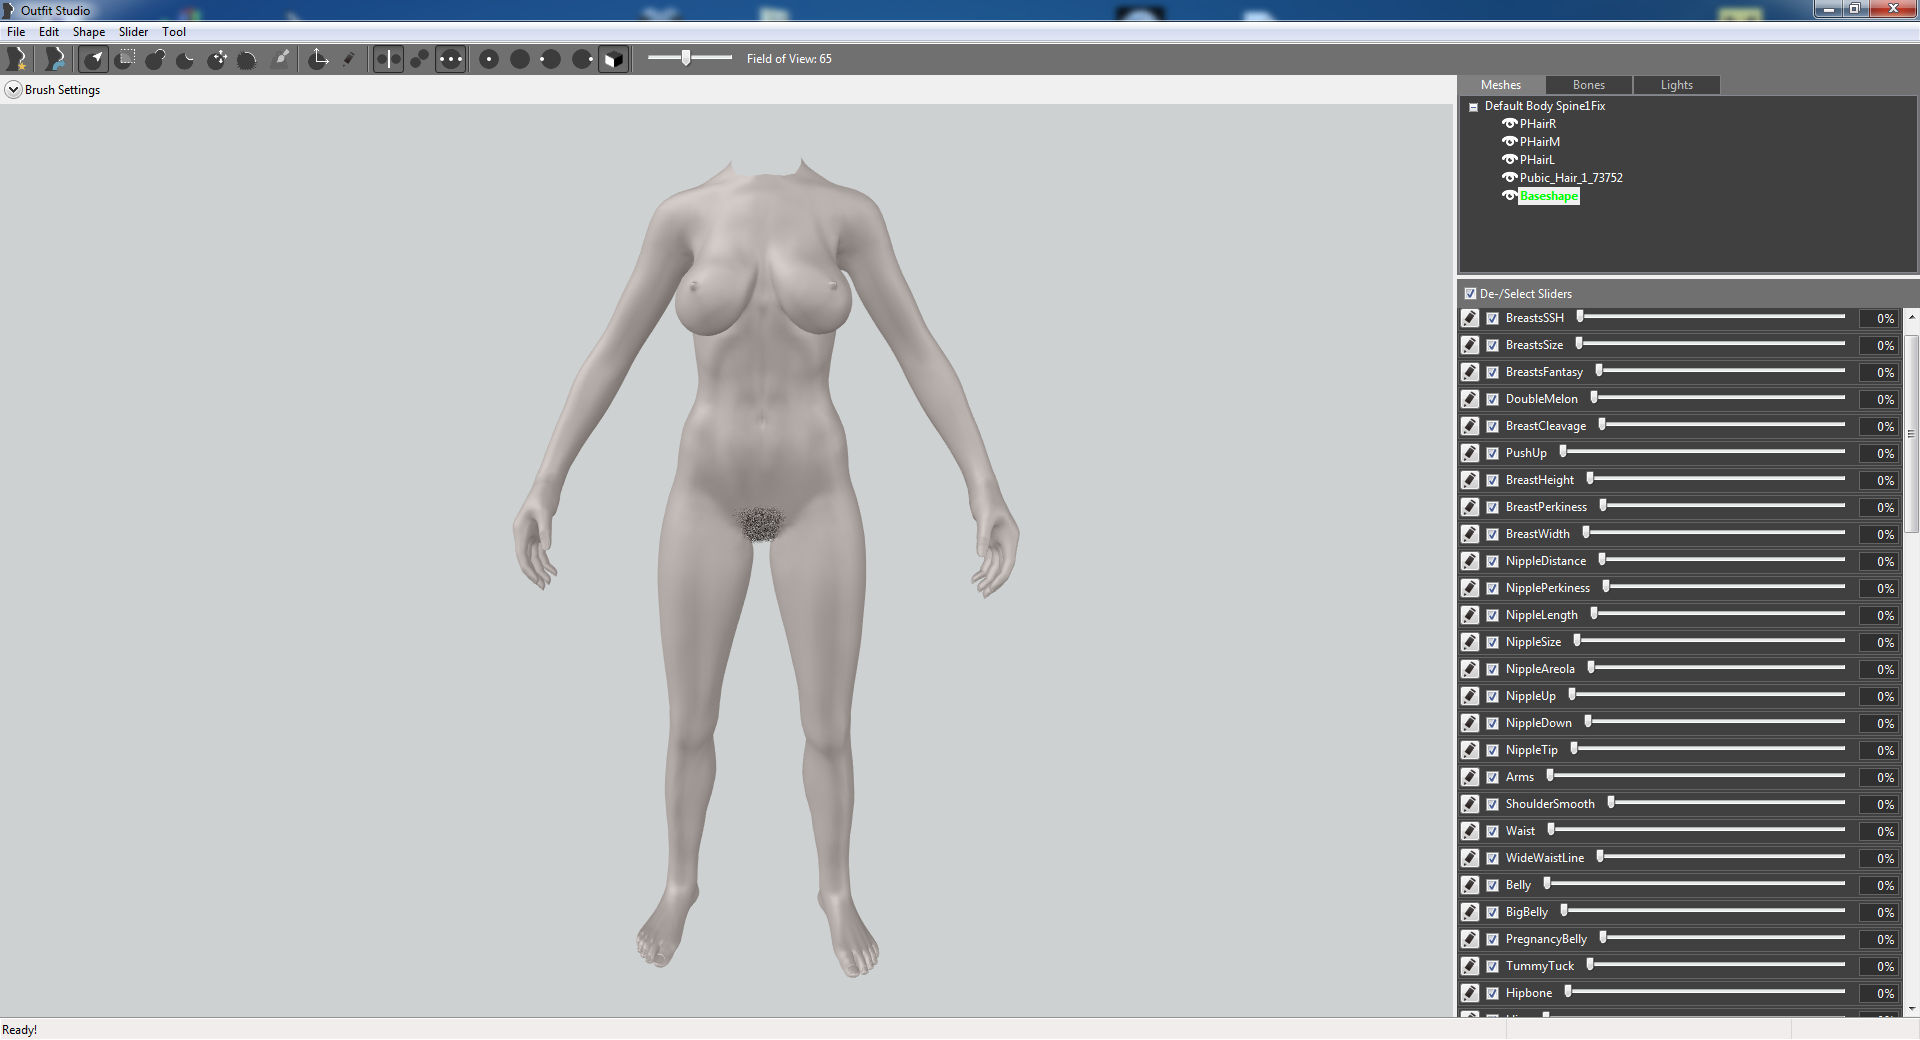Hide the PHairR mesh with eye icon
Screen dimensions: 1920x1040
pyautogui.click(x=1510, y=124)
